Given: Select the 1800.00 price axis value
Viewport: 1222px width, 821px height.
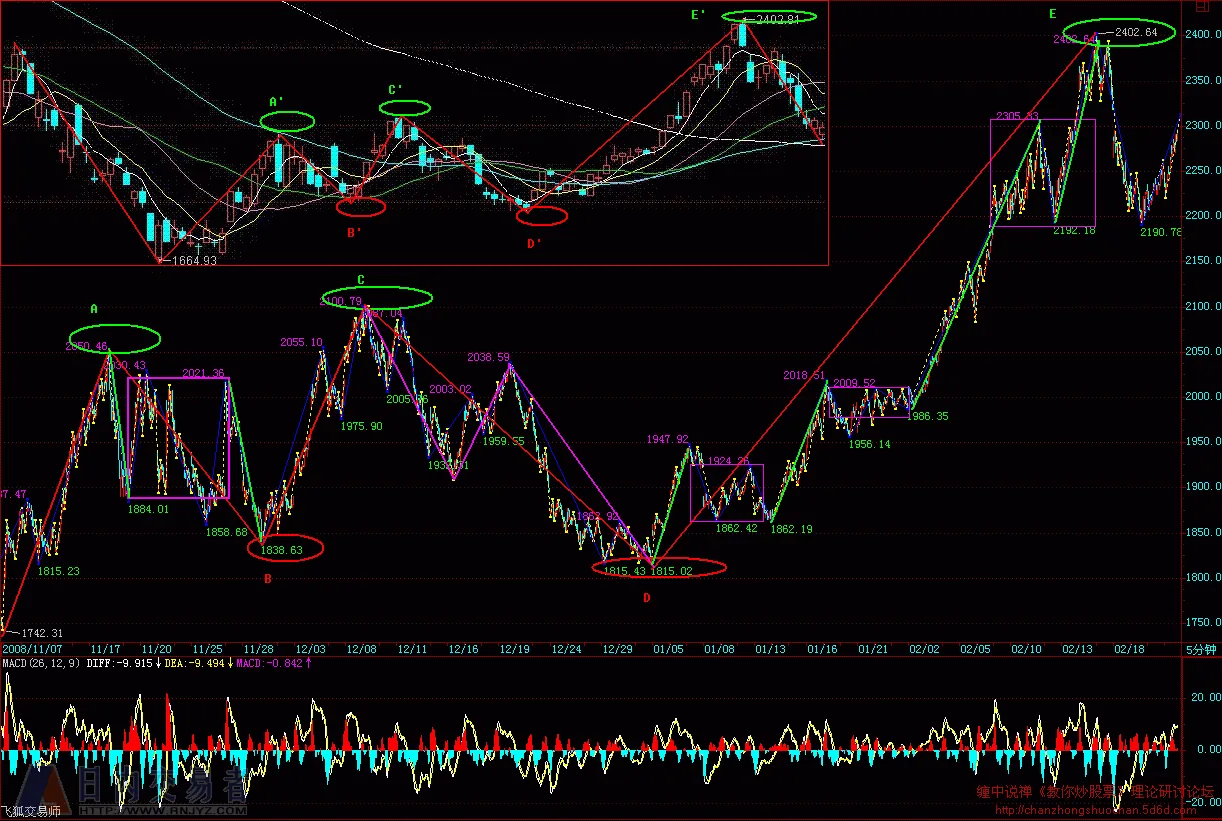Looking at the screenshot, I should tap(1203, 577).
